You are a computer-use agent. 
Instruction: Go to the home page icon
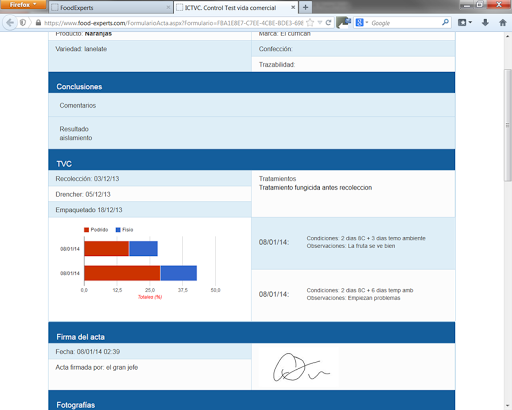tap(503, 23)
